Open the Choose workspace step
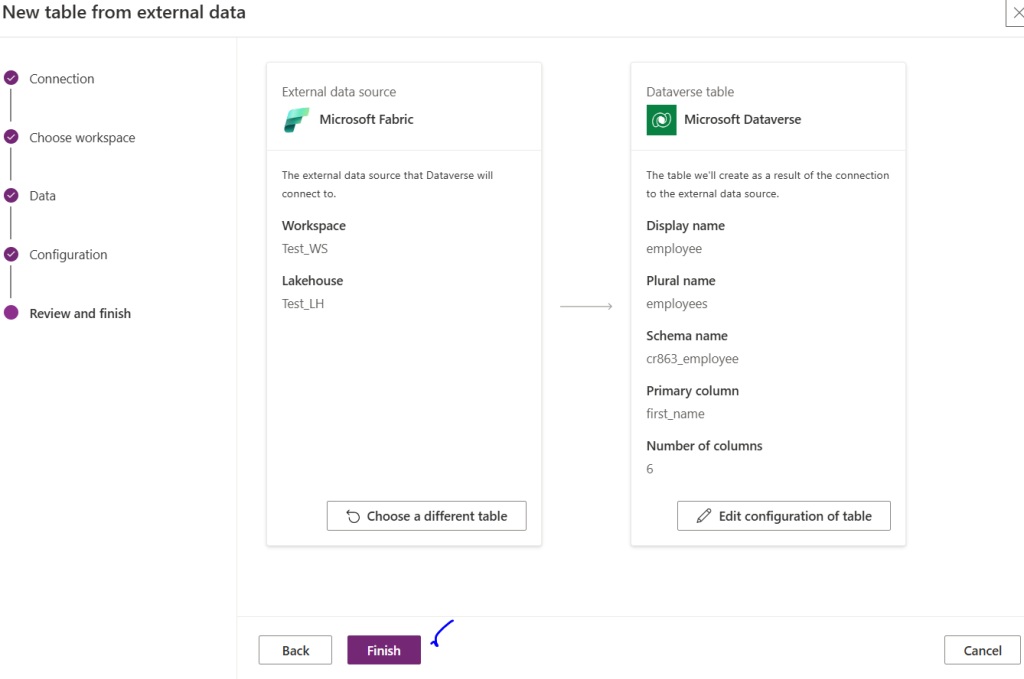The width and height of the screenshot is (1024, 679). click(82, 138)
